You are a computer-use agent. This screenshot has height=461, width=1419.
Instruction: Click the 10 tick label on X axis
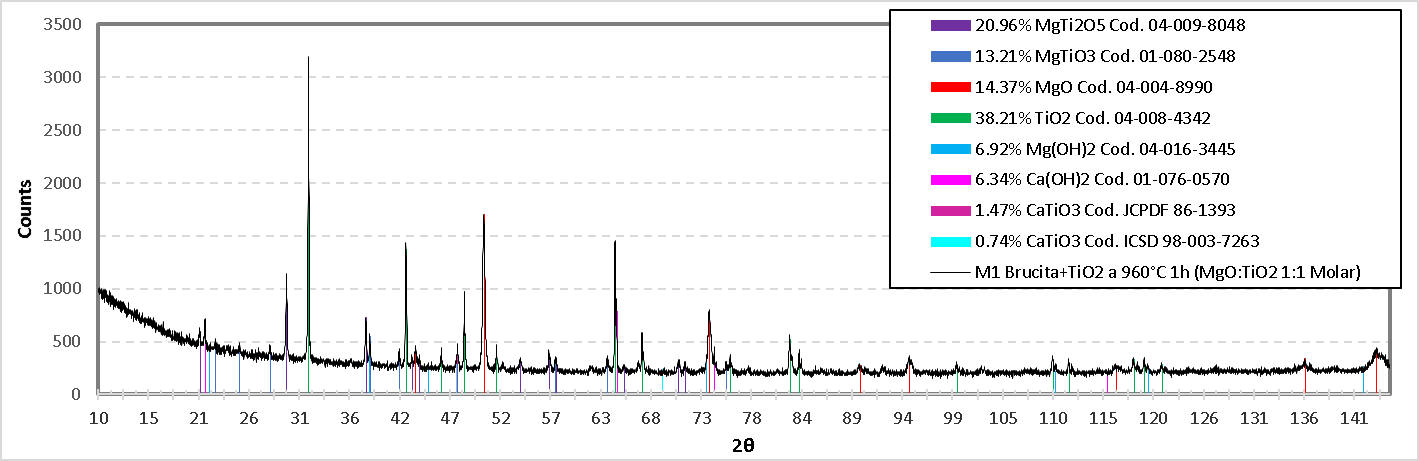click(98, 416)
